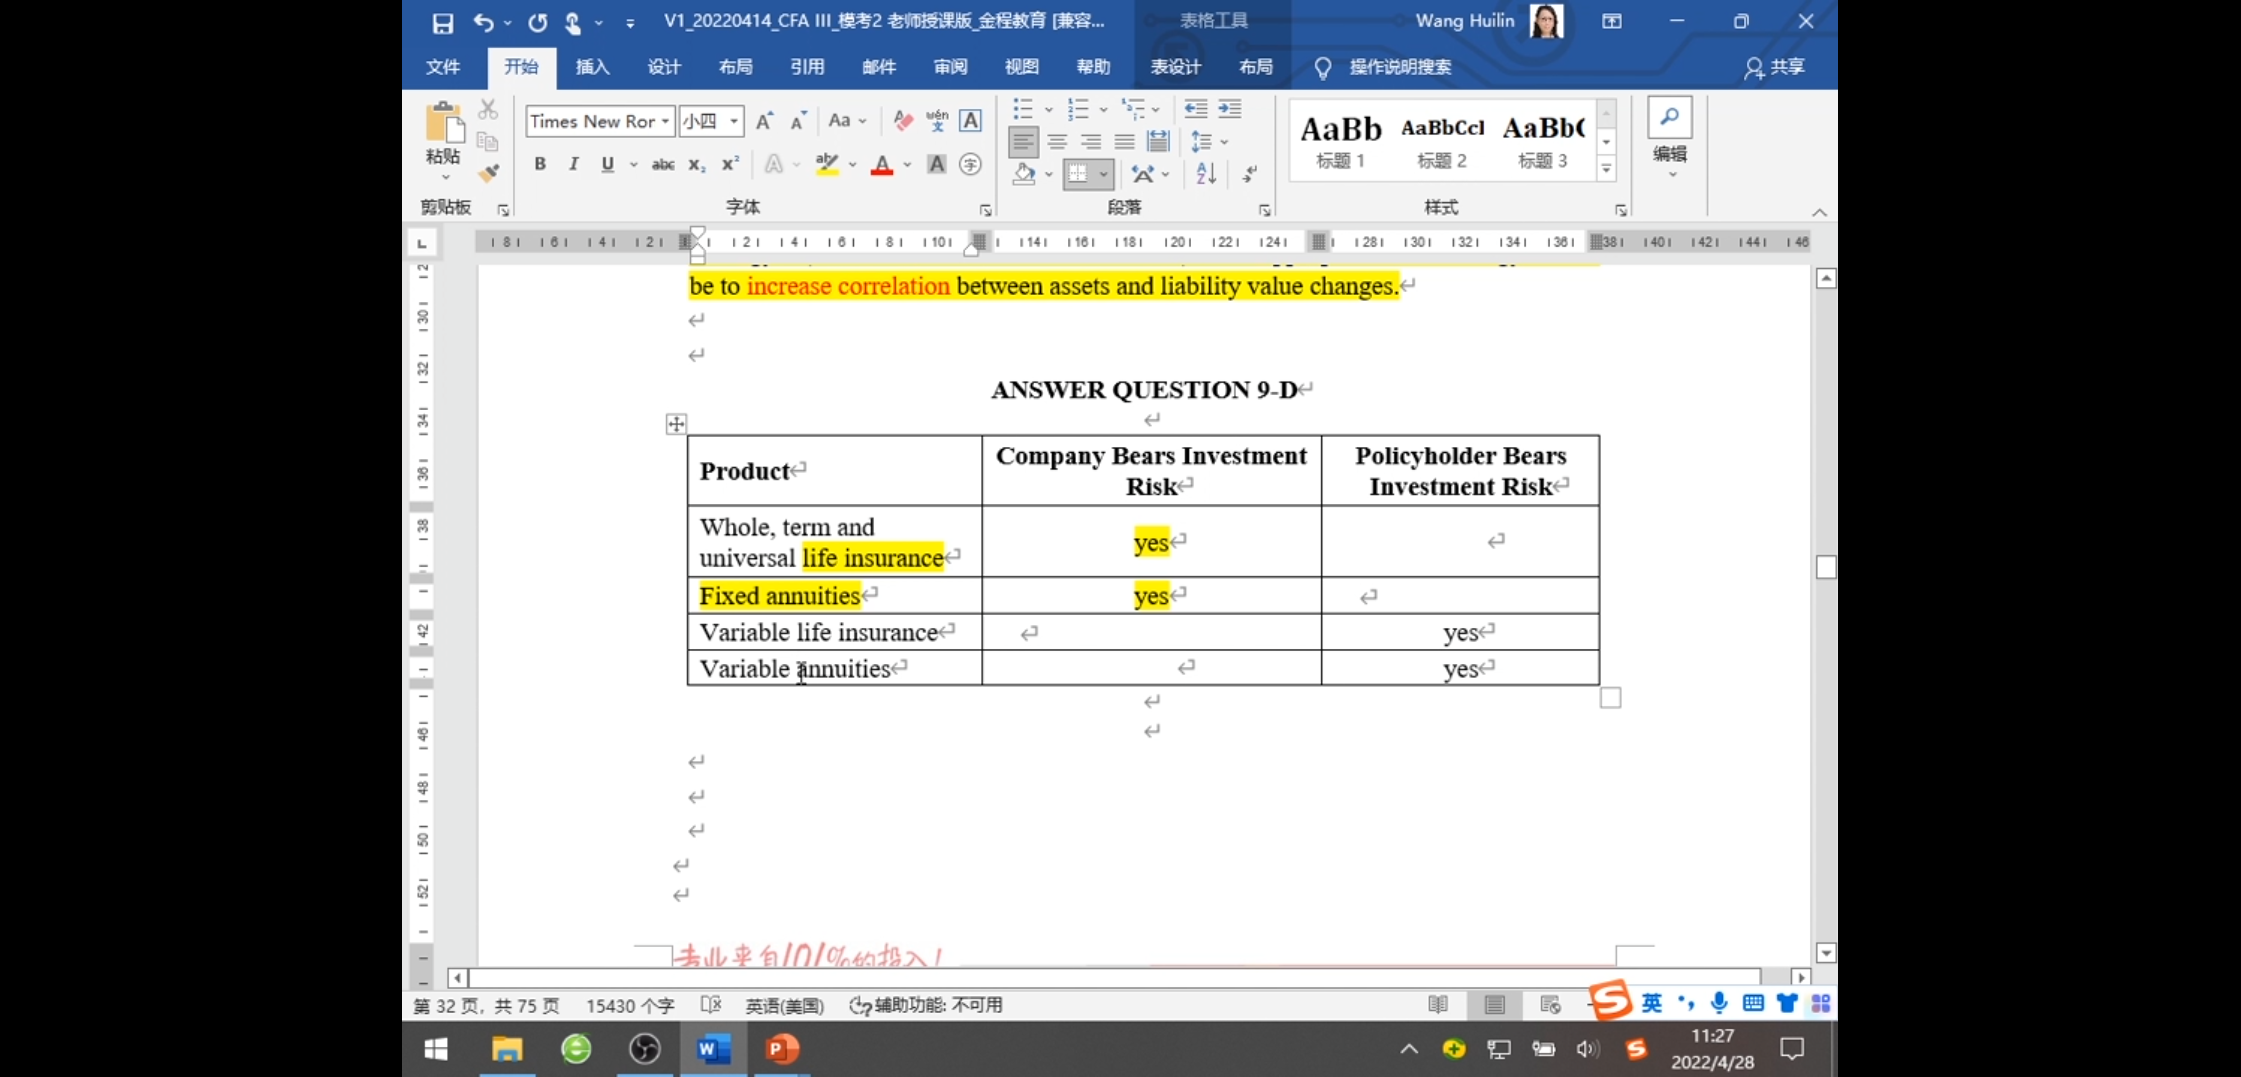Click the Undo arrow icon
Screen dimensions: 2241x1077
(483, 22)
